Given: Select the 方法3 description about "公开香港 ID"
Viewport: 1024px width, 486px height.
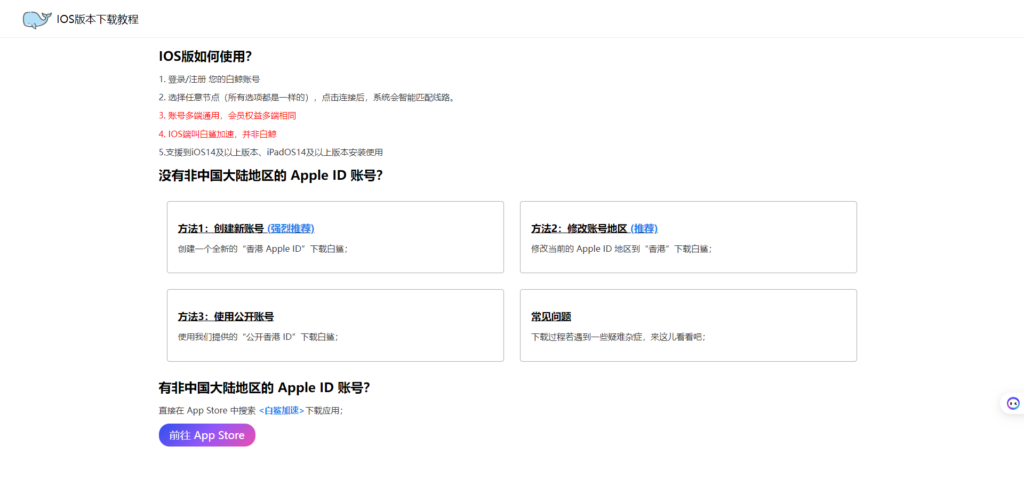Looking at the screenshot, I should (257, 337).
